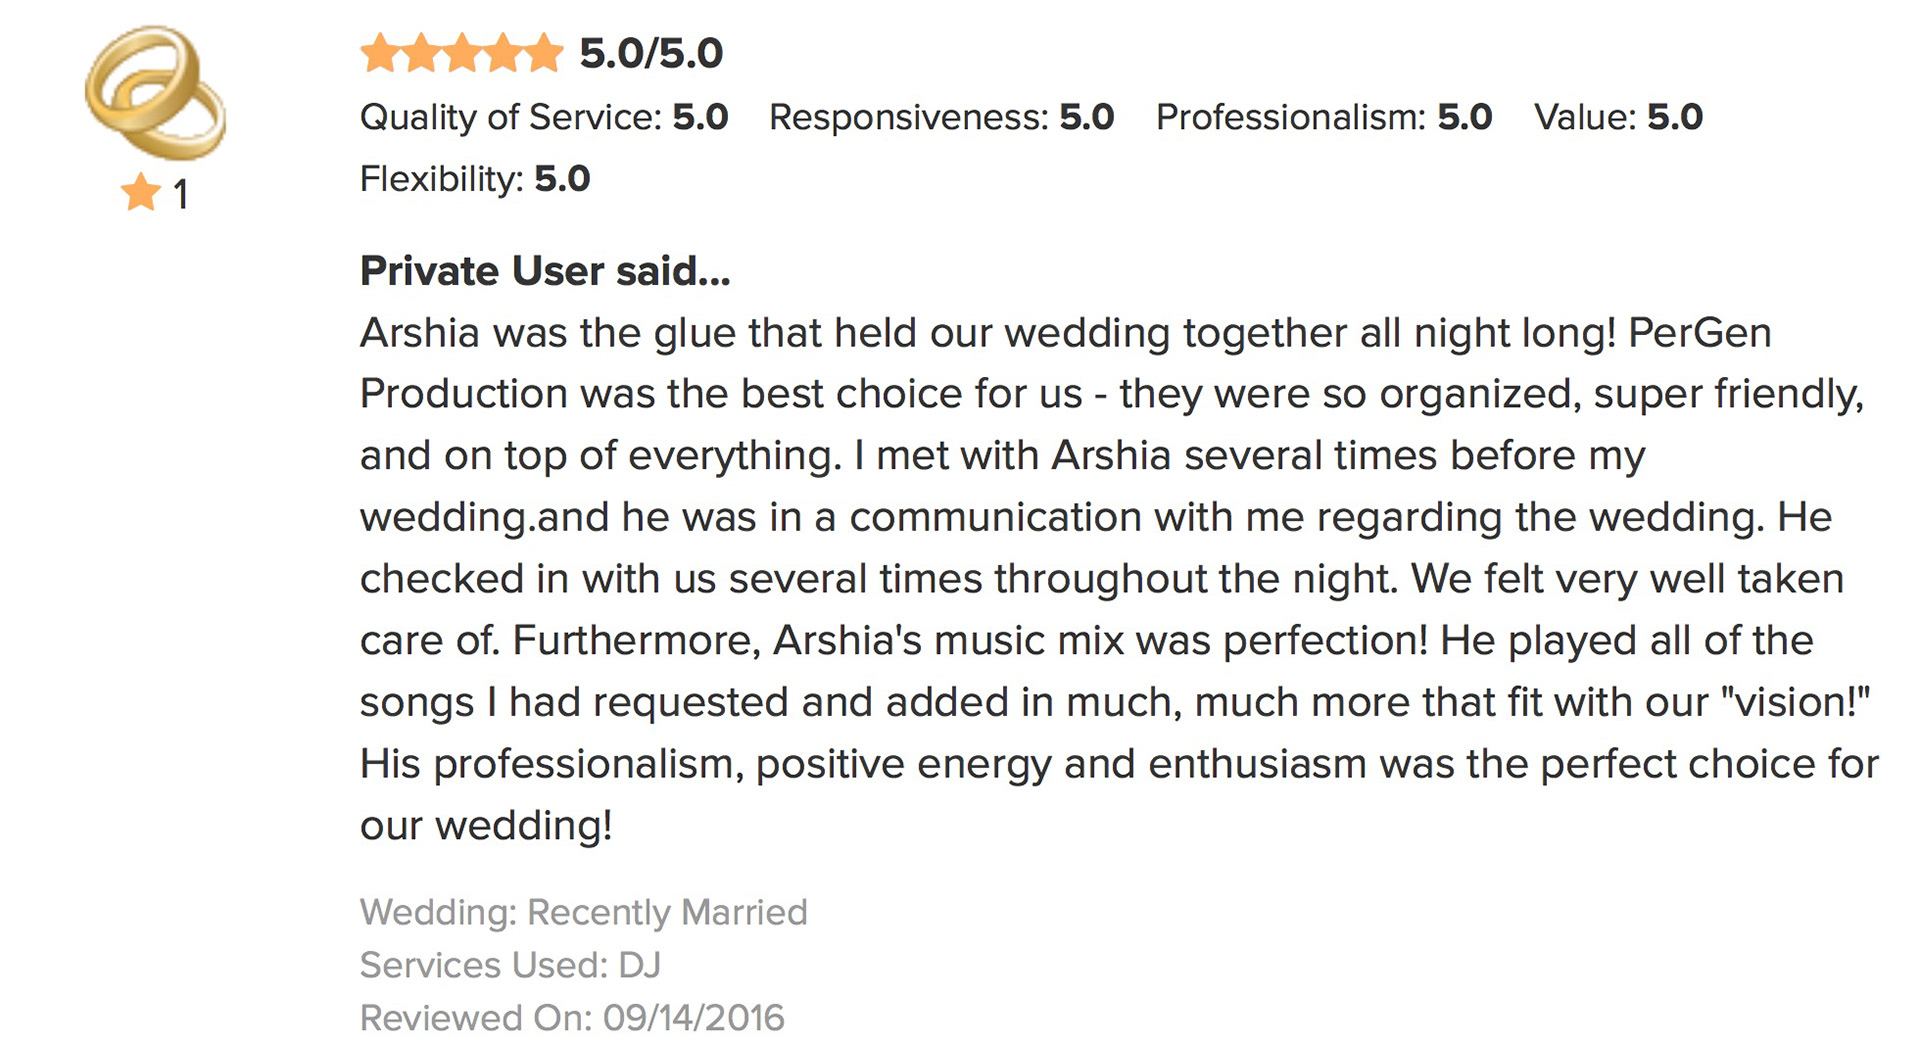Screen dimensions: 1920x1045
Task: Click the "PerGen" name in the review text
Action: (x=1700, y=333)
